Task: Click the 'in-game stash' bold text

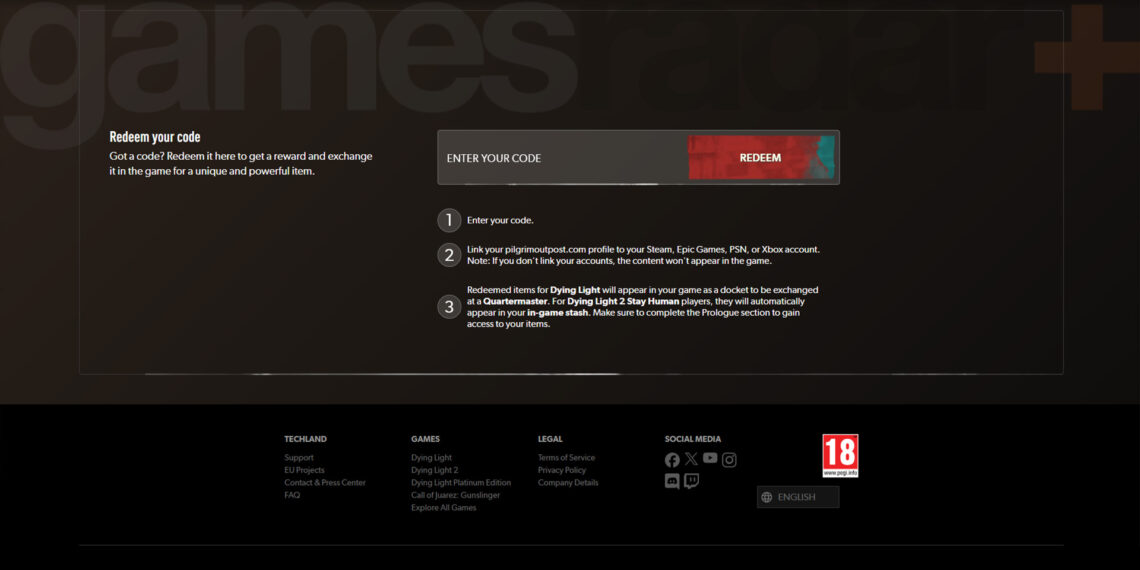Action: point(558,313)
